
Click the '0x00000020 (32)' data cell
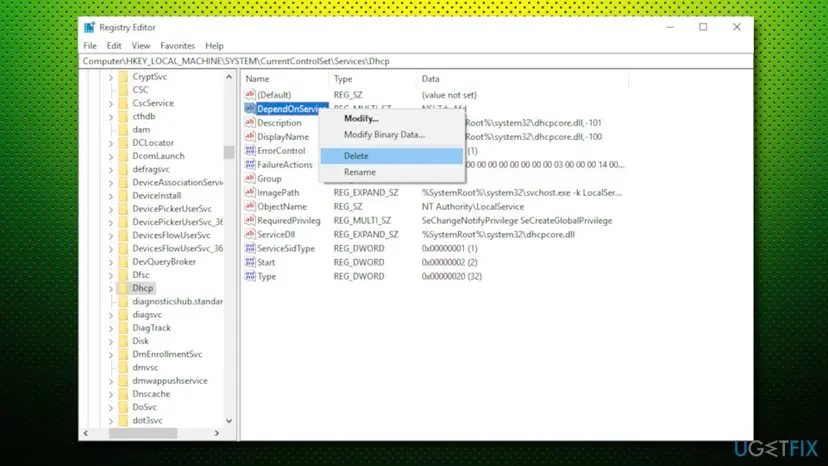[451, 276]
